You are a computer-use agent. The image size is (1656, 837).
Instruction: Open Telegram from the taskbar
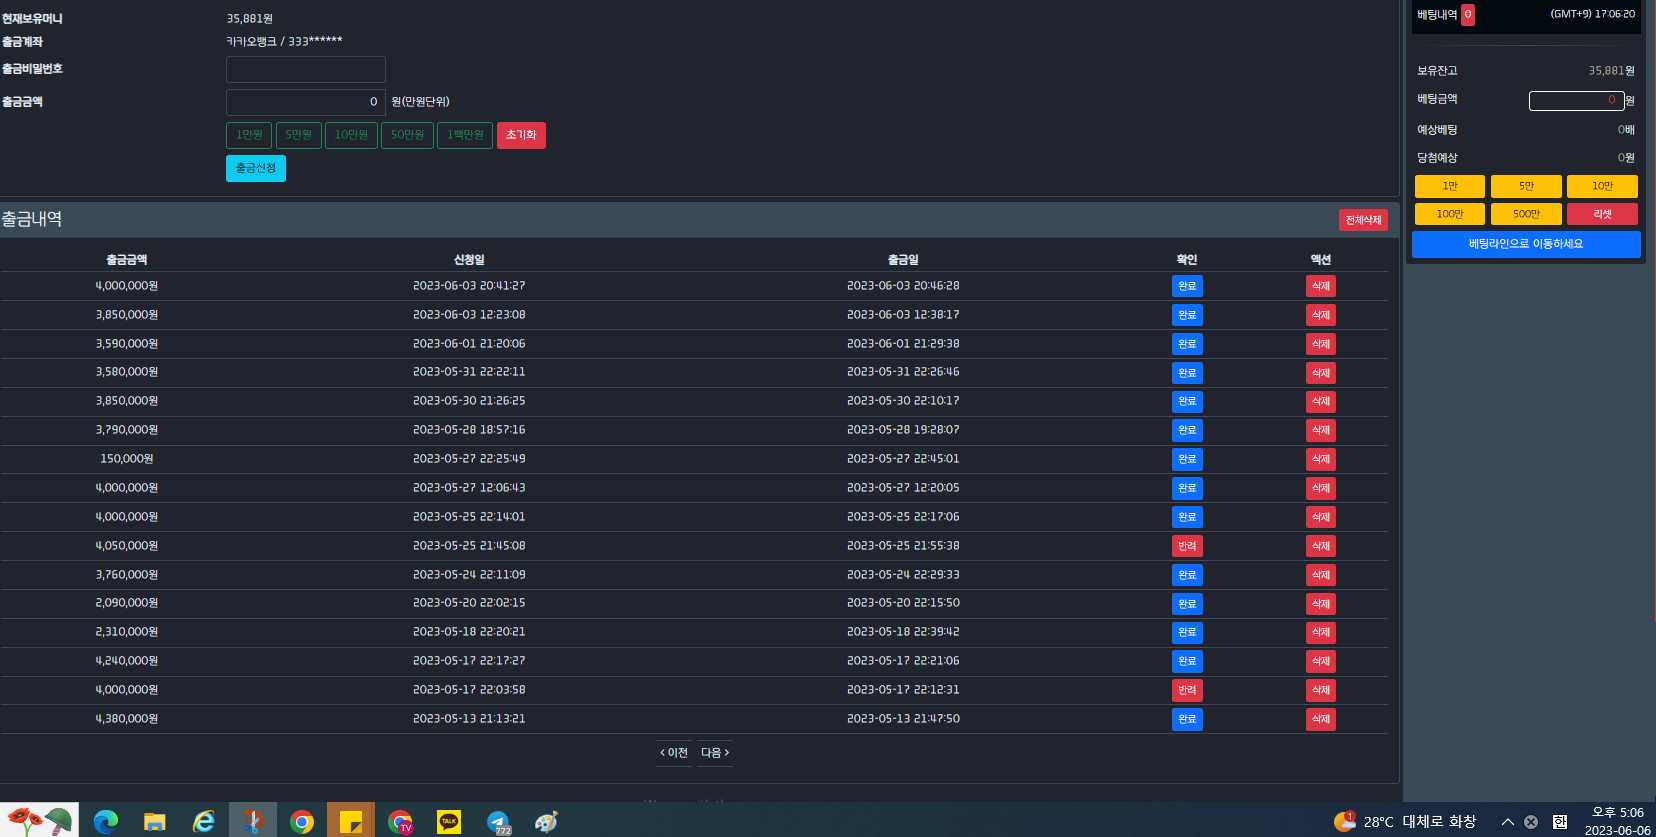(x=498, y=821)
